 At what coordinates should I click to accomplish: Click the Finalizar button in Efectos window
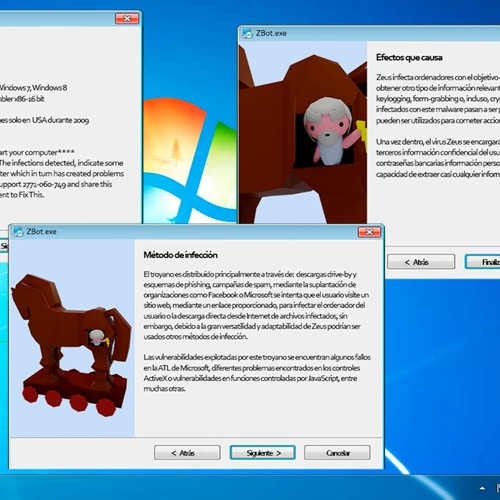(x=483, y=262)
